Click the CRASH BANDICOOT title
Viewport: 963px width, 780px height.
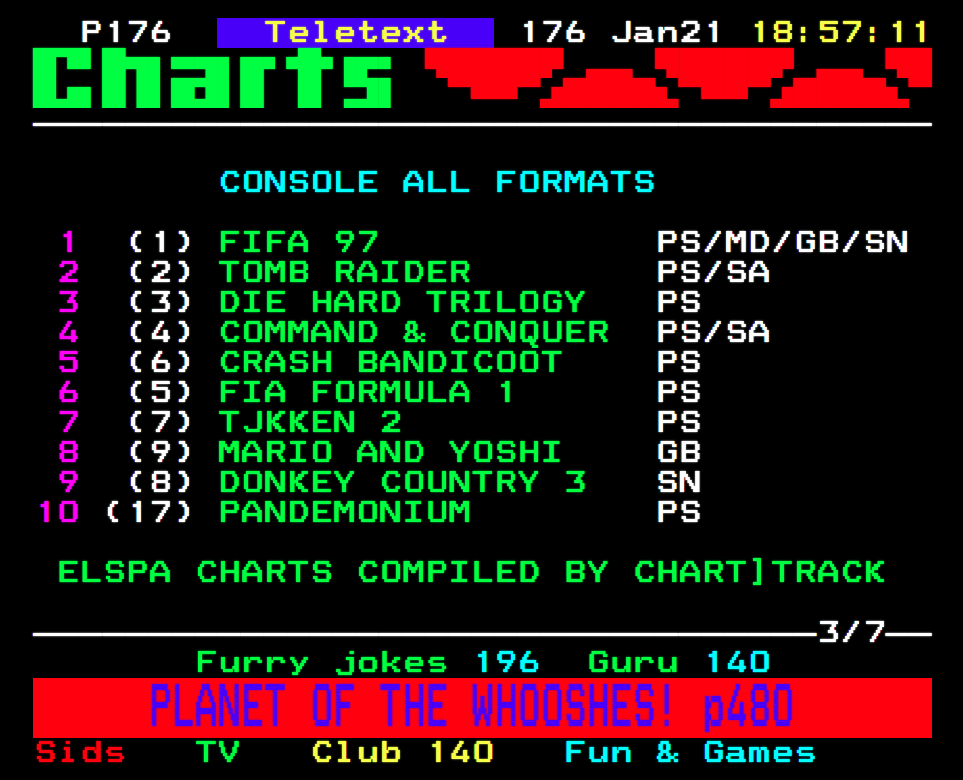tap(391, 362)
